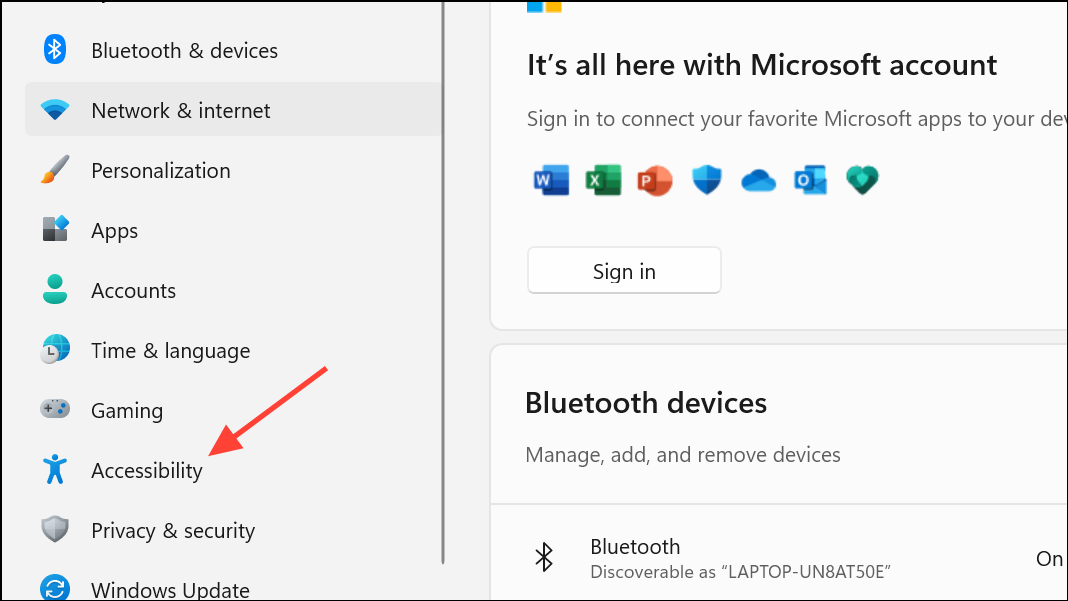Click the Apps sidebar icon

click(55, 230)
